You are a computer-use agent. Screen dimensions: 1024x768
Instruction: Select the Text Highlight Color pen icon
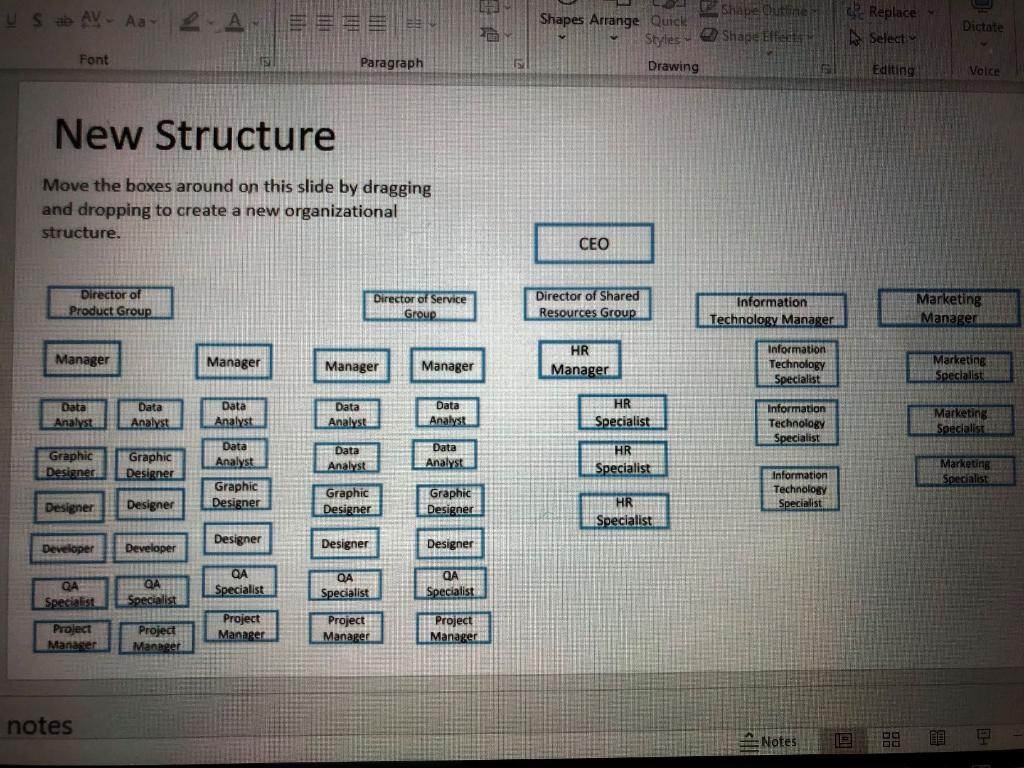click(x=190, y=20)
